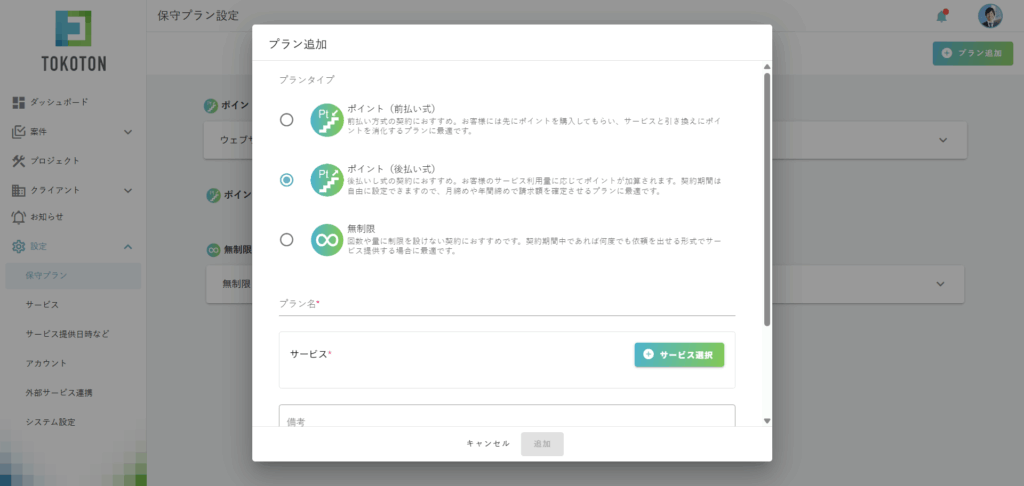Click the notification bell icon
Screen dimensions: 1024x486
pyautogui.click(x=941, y=16)
